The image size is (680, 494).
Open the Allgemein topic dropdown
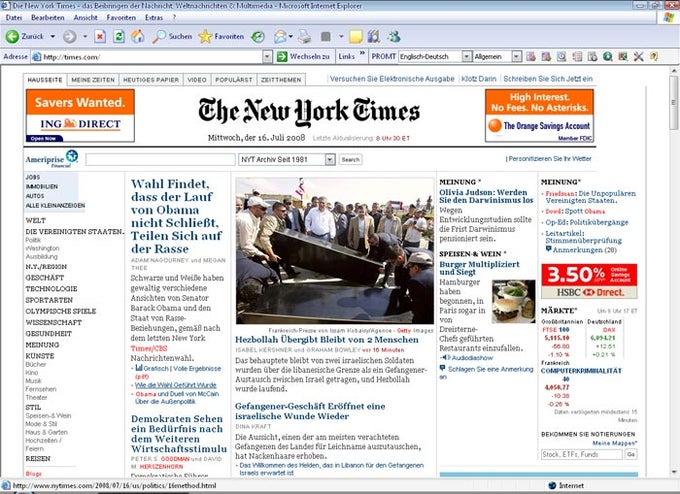(517, 56)
